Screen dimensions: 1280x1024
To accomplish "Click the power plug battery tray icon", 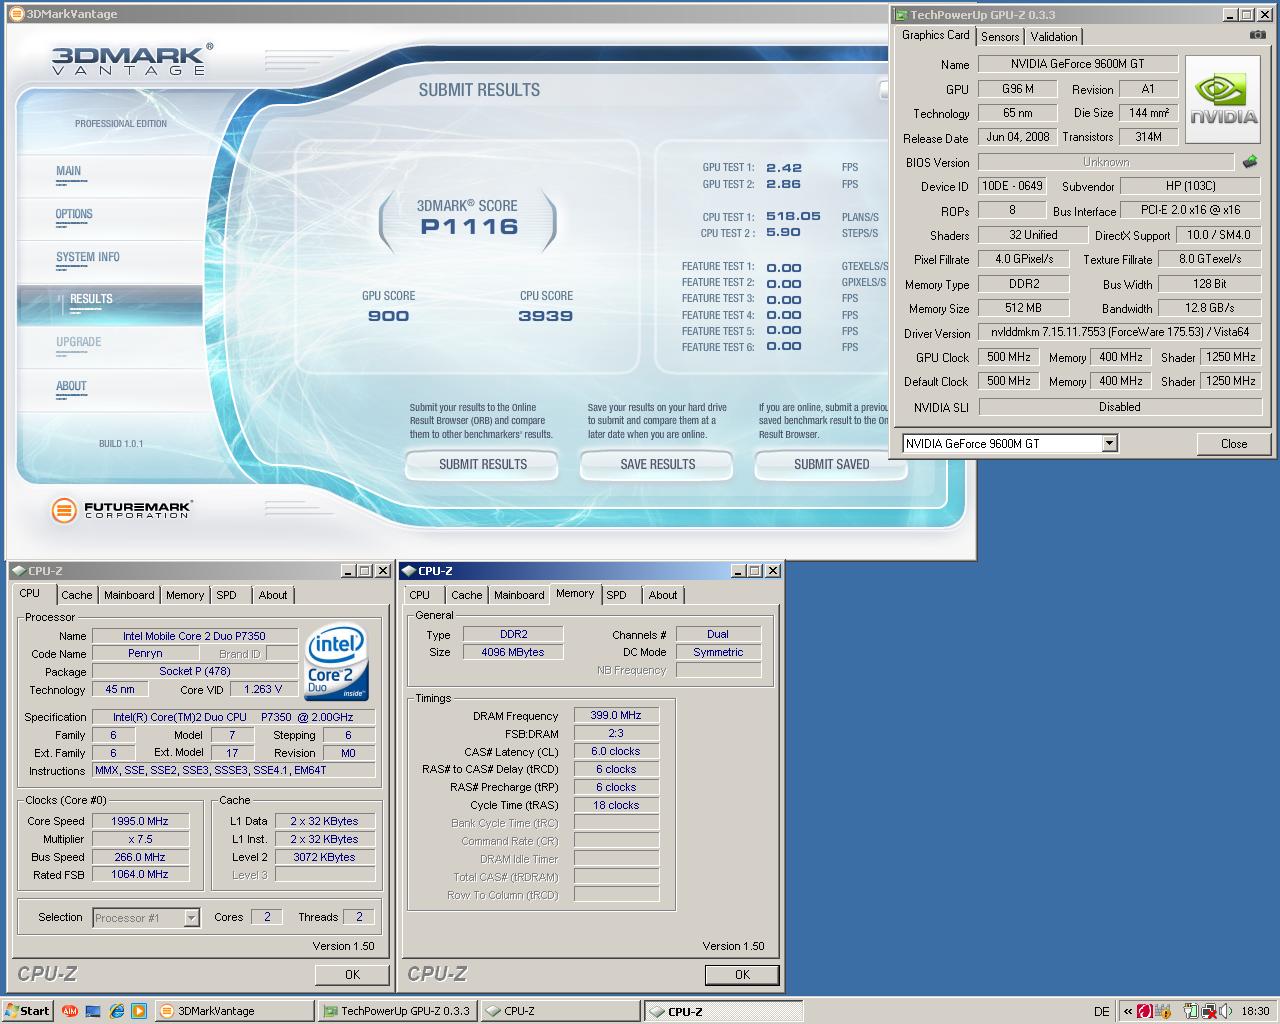I will (x=1190, y=1011).
